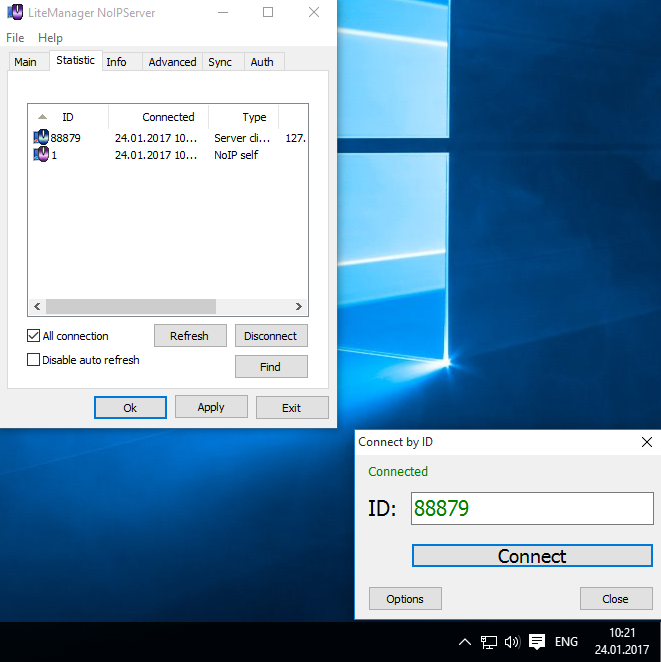Switch to the Statistic tab

click(76, 60)
